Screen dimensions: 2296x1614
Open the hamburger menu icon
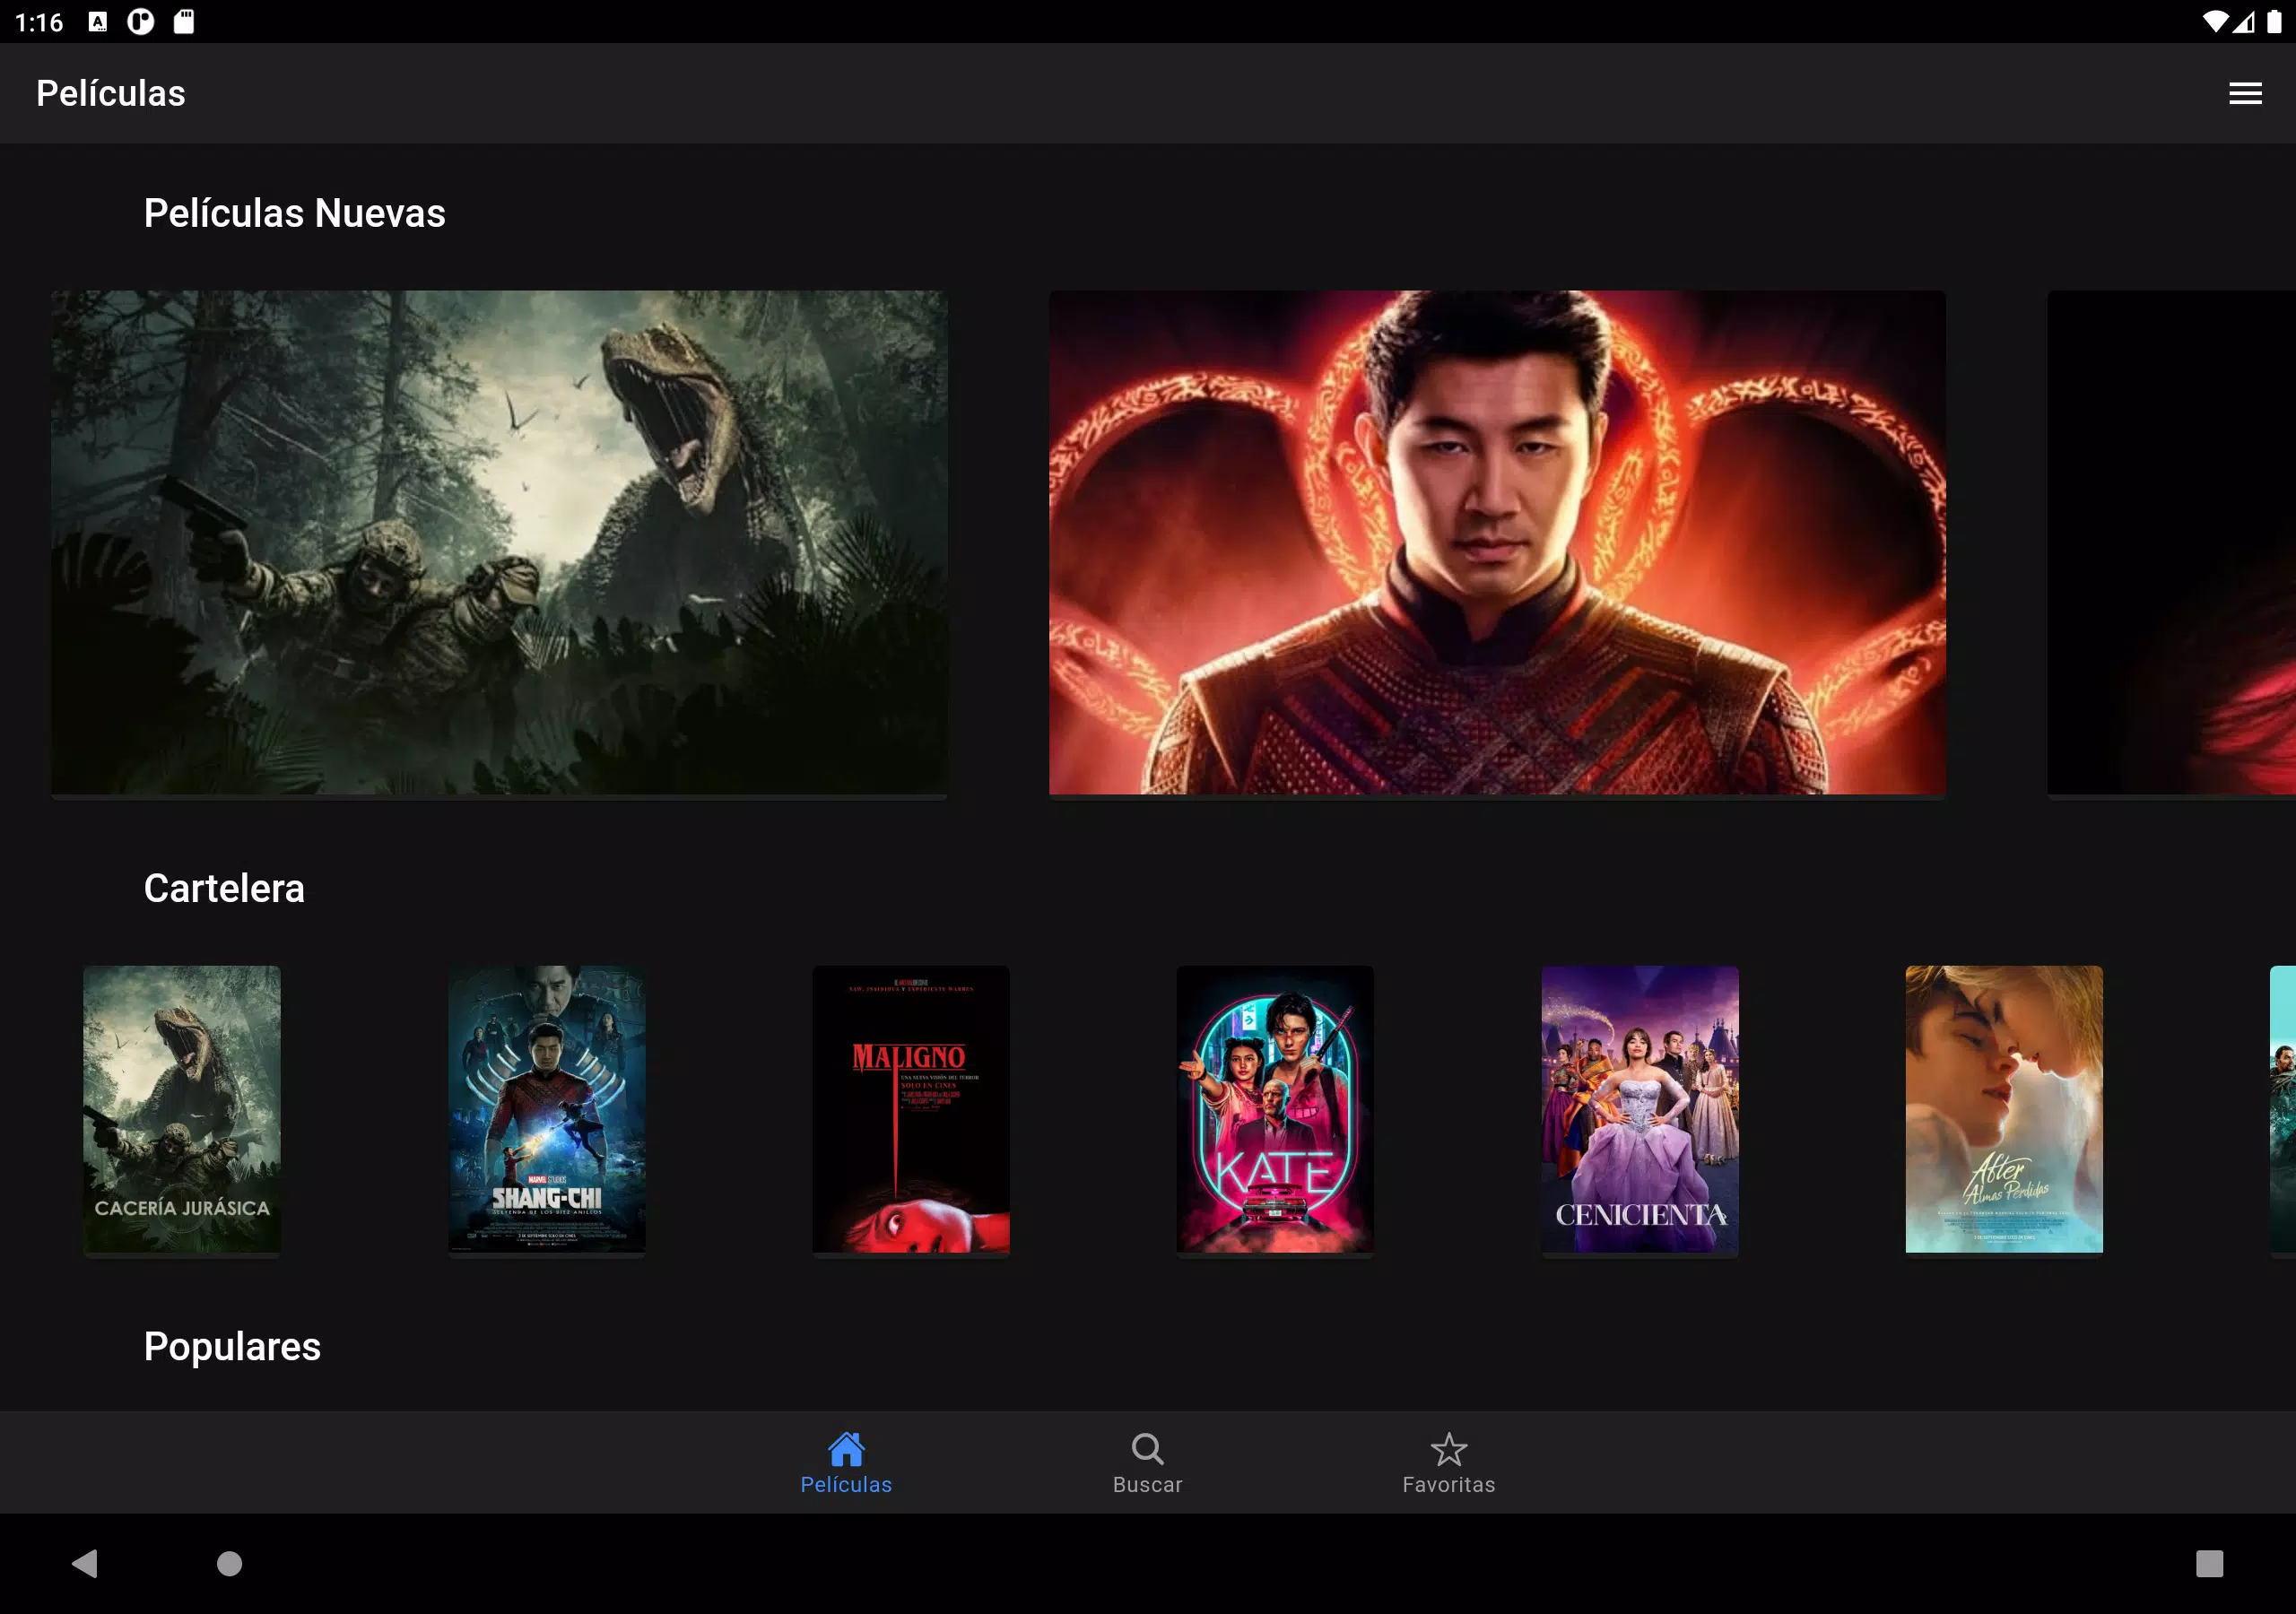[x=2245, y=93]
